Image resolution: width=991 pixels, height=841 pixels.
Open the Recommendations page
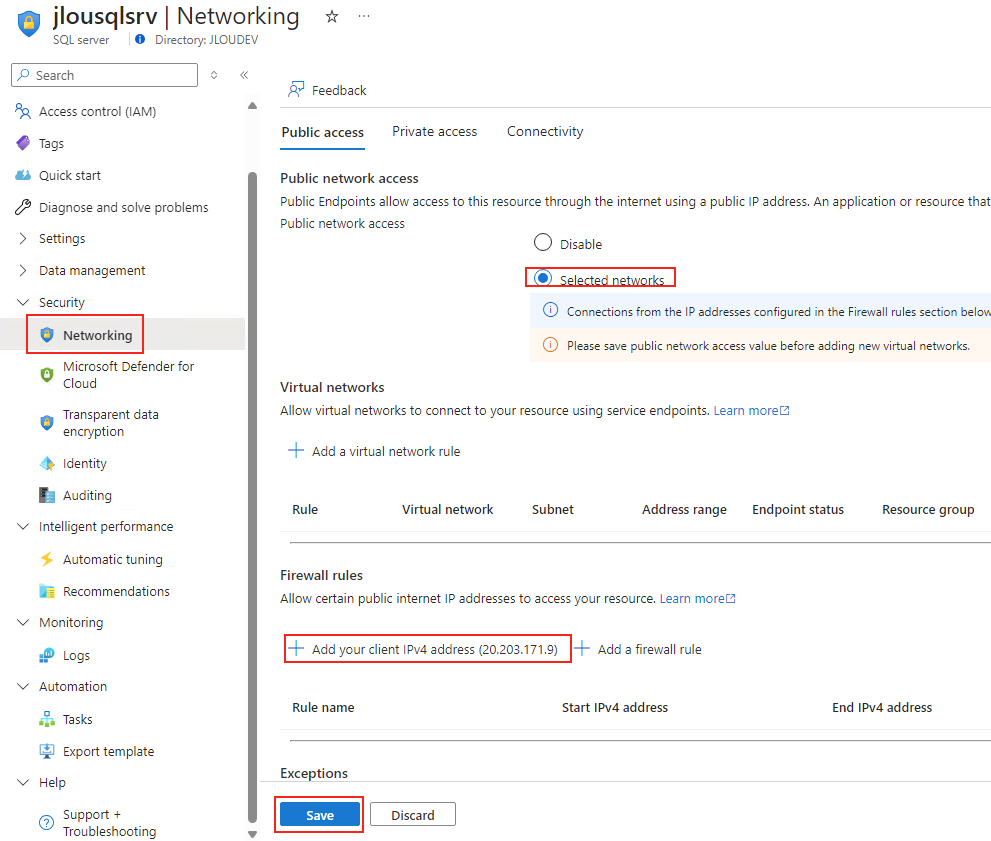coord(116,591)
